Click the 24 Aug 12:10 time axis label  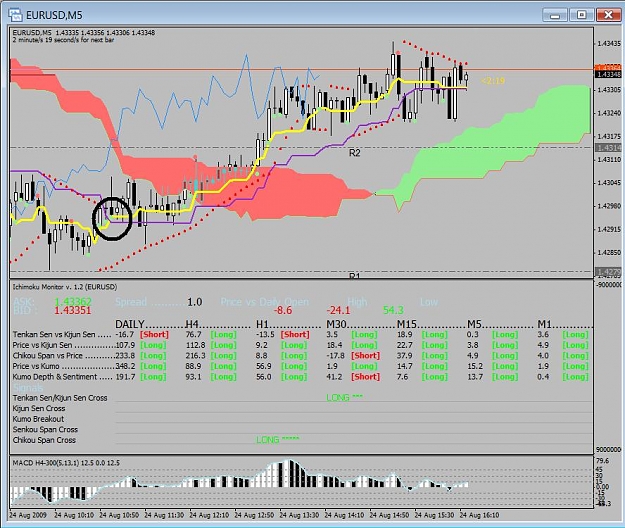(x=209, y=515)
